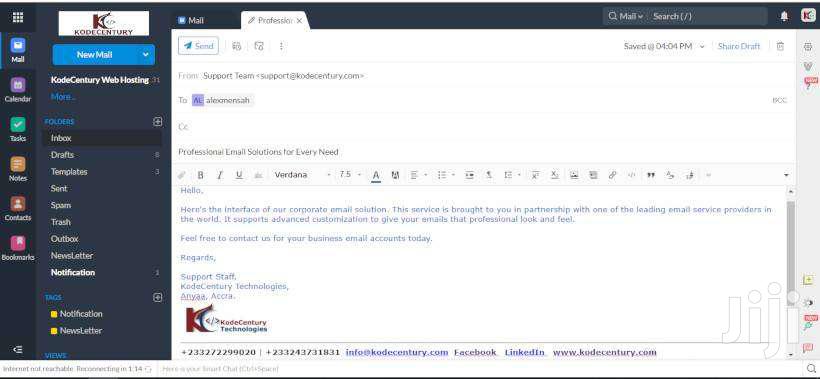Clear text formatting

[x=670, y=175]
